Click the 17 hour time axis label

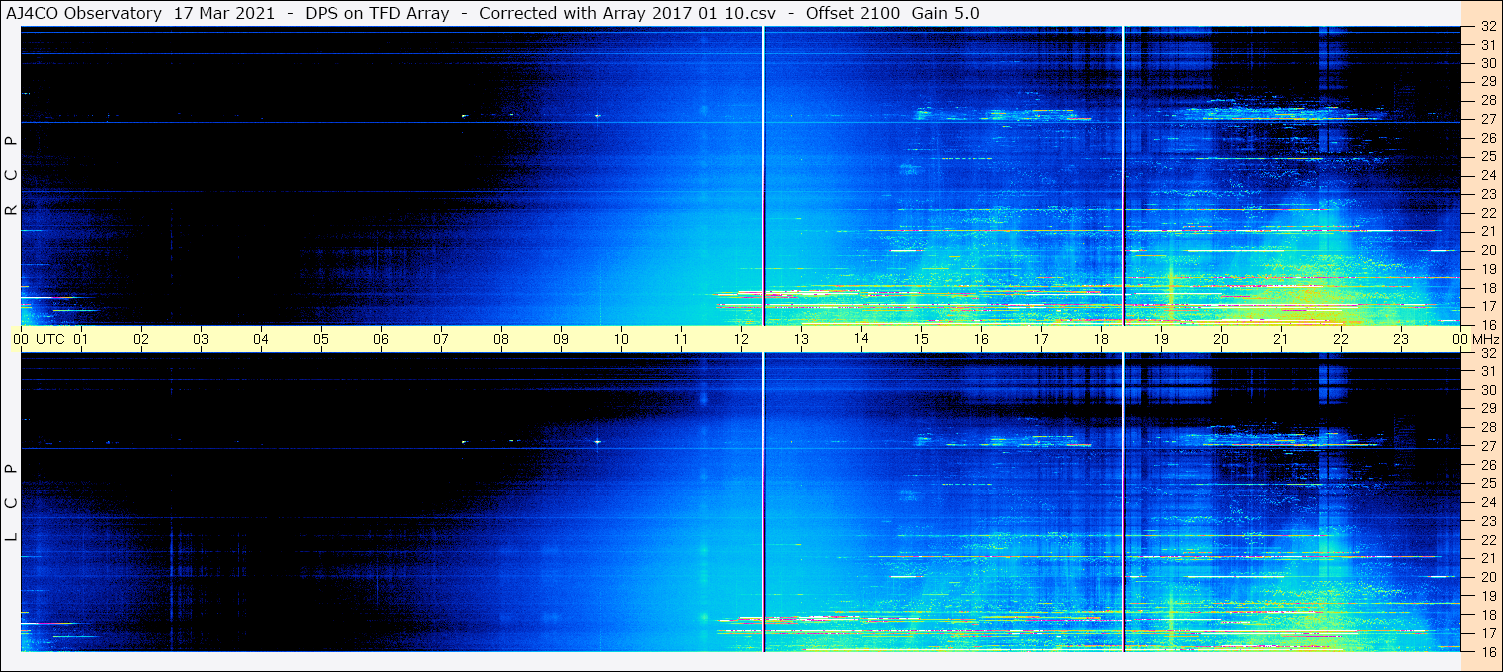[x=1041, y=339]
